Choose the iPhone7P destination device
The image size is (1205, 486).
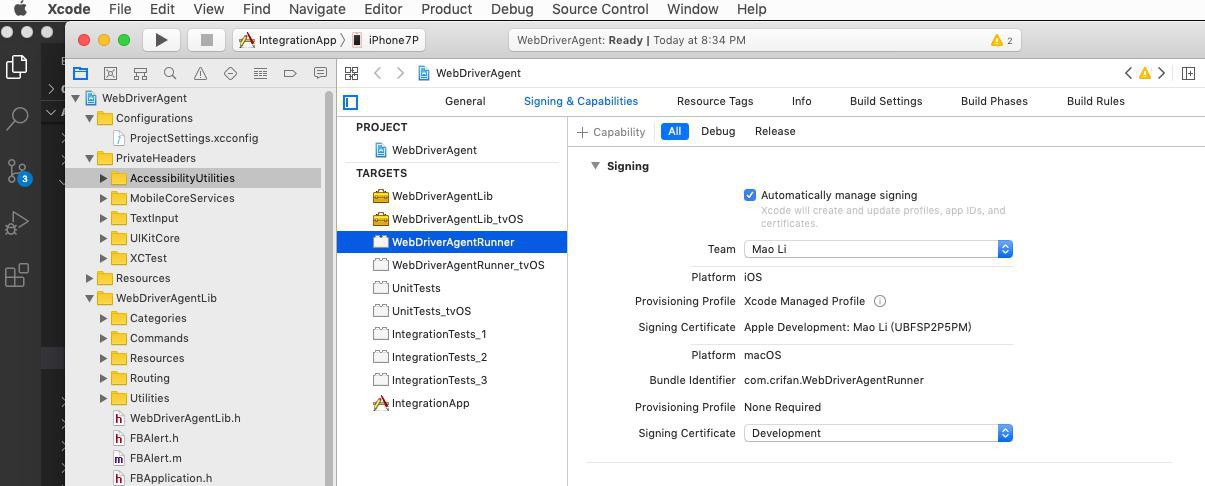(386, 40)
